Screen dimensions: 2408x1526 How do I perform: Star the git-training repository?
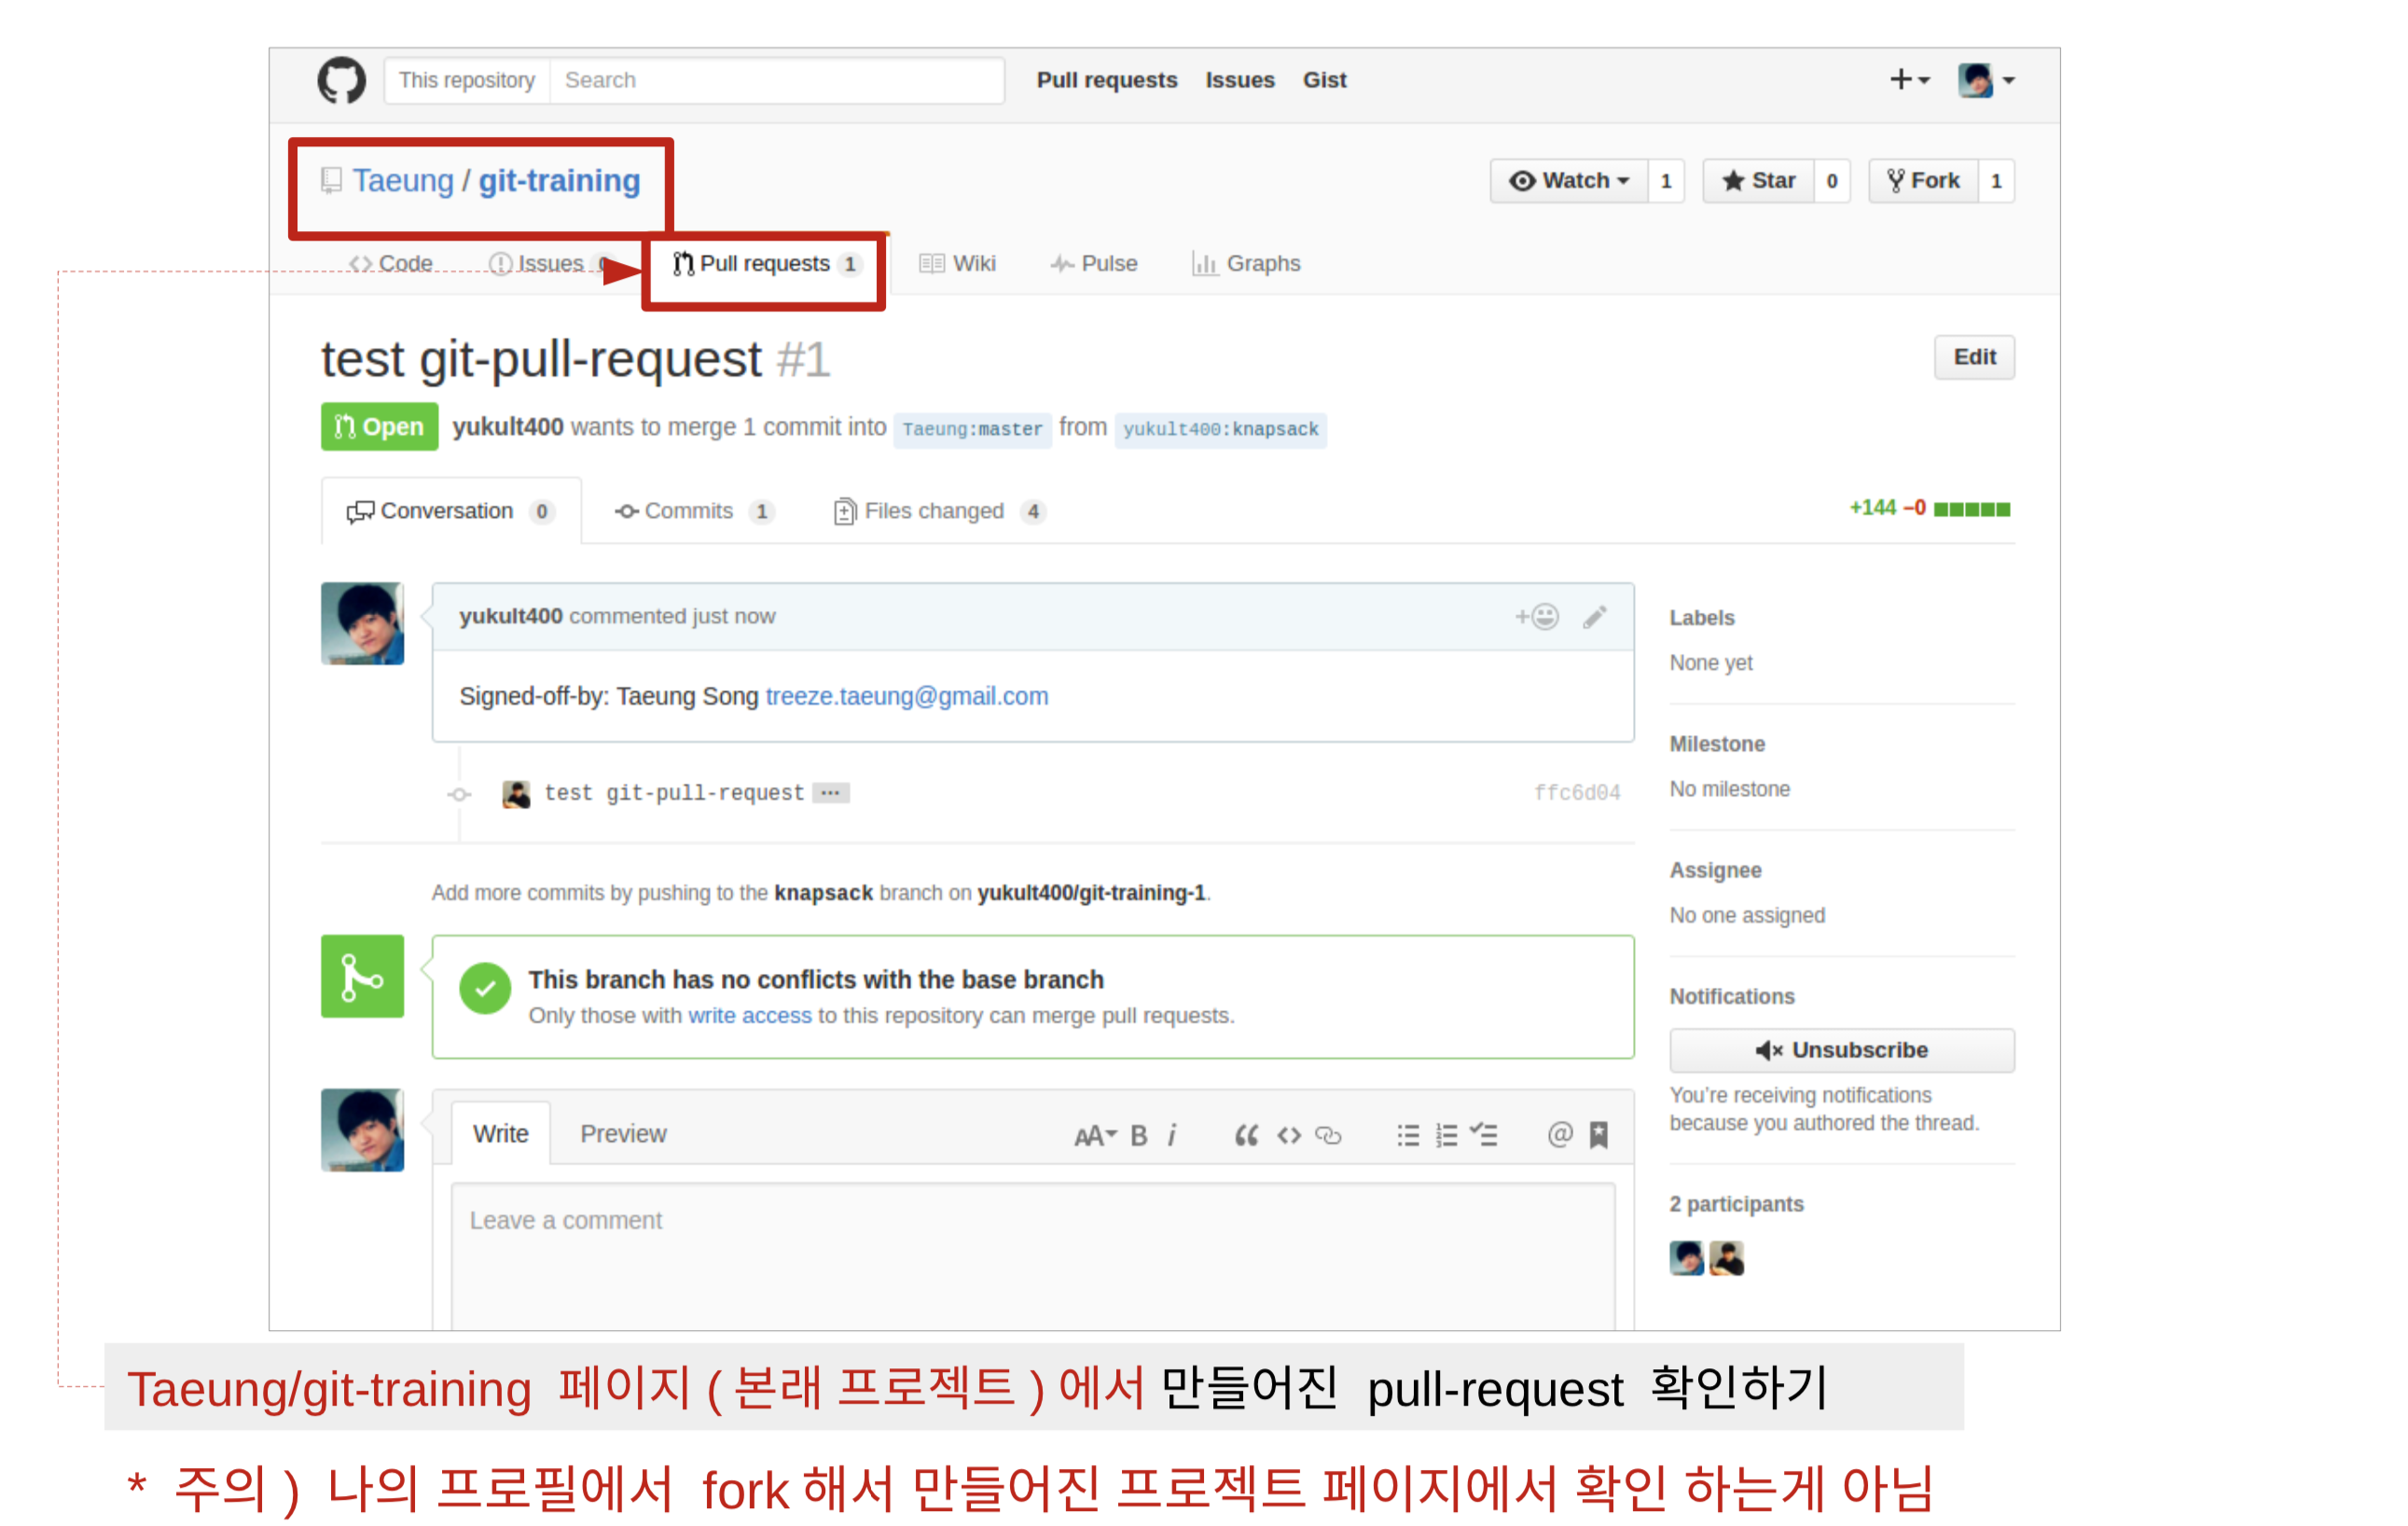click(x=1758, y=181)
